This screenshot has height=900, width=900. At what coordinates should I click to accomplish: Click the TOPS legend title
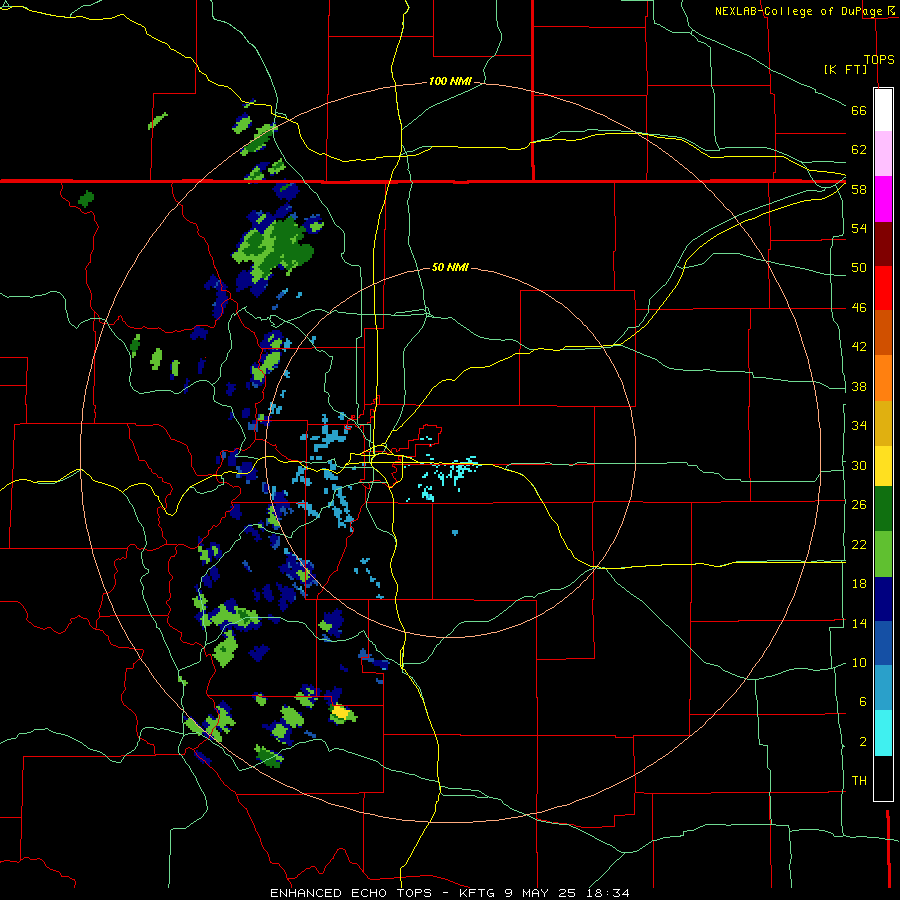pyautogui.click(x=879, y=59)
